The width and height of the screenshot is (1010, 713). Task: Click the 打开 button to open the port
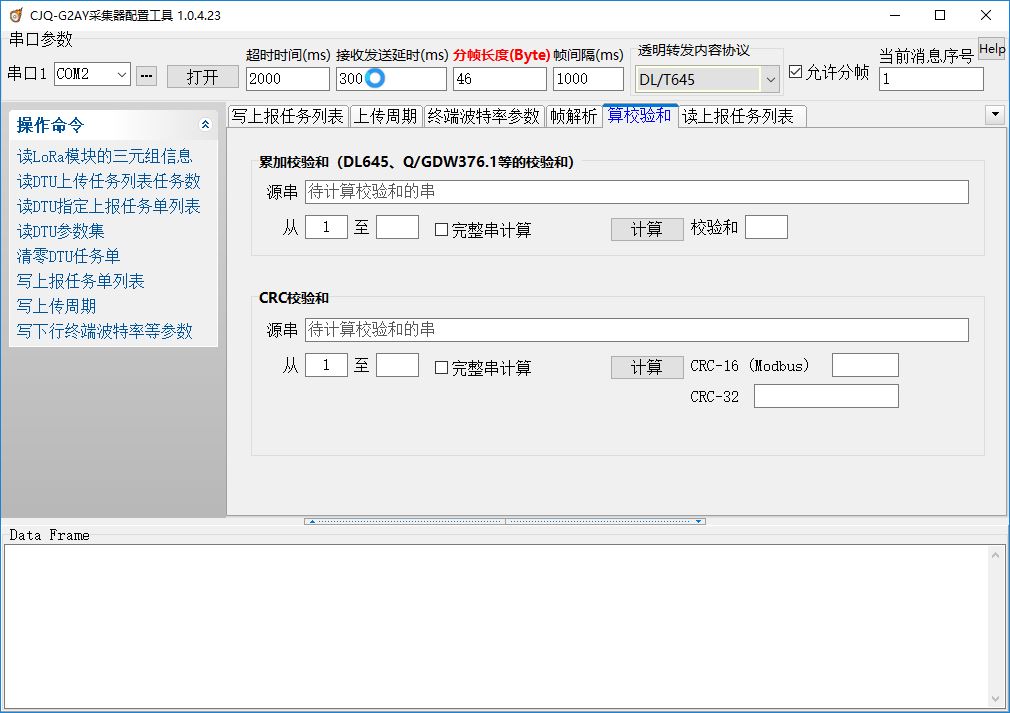pyautogui.click(x=202, y=75)
